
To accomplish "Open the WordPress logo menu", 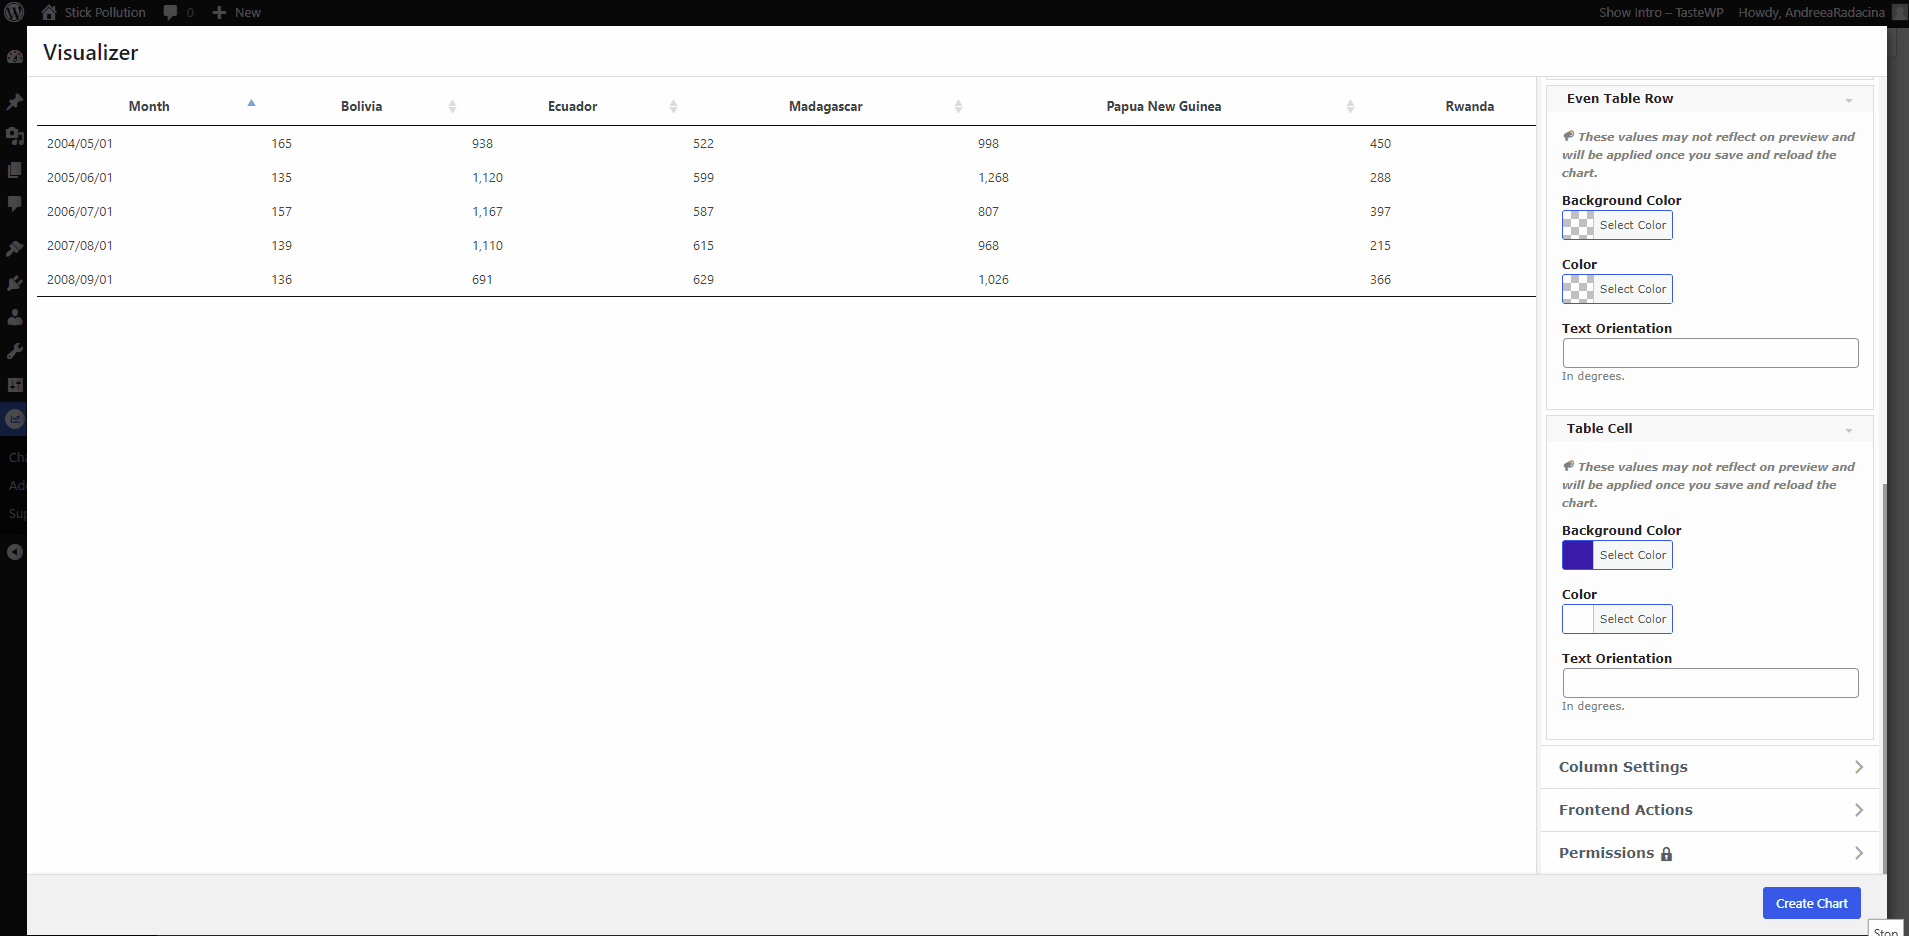I will 14,12.
